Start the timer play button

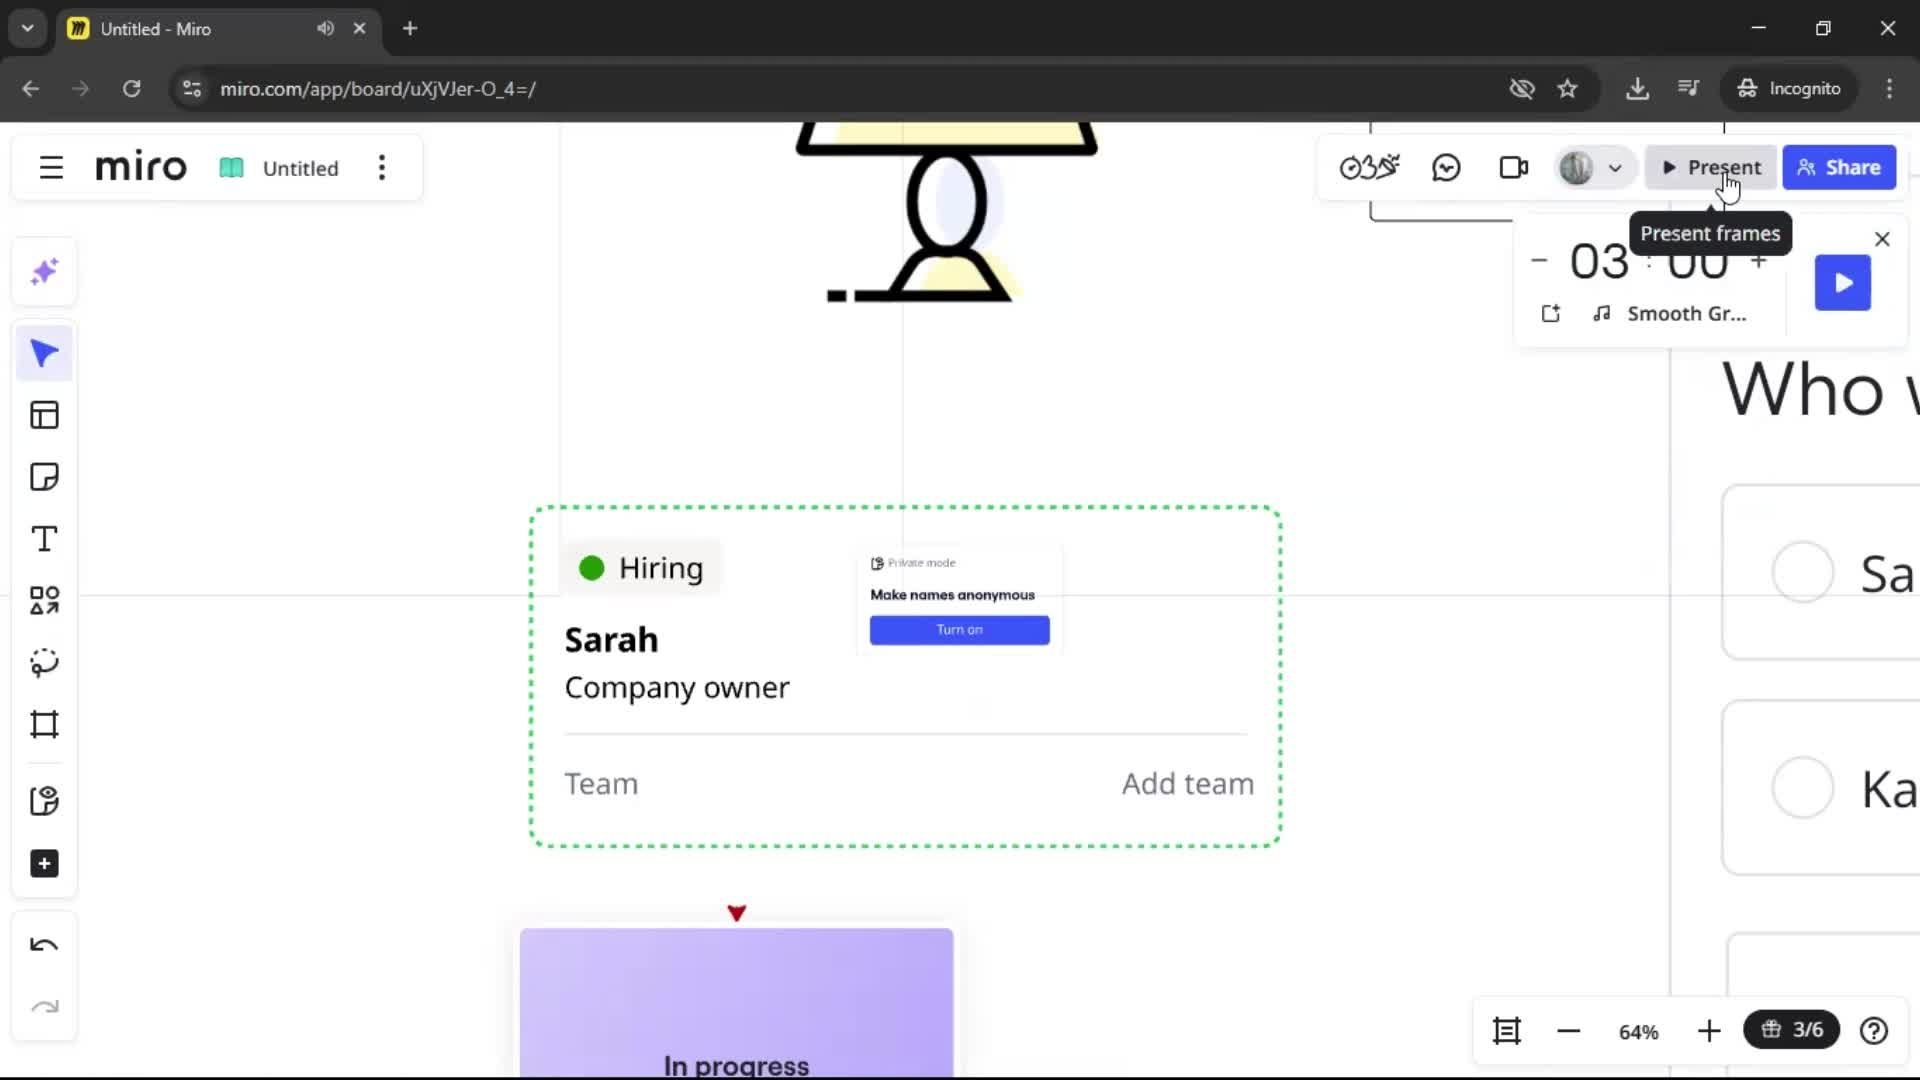pyautogui.click(x=1843, y=283)
